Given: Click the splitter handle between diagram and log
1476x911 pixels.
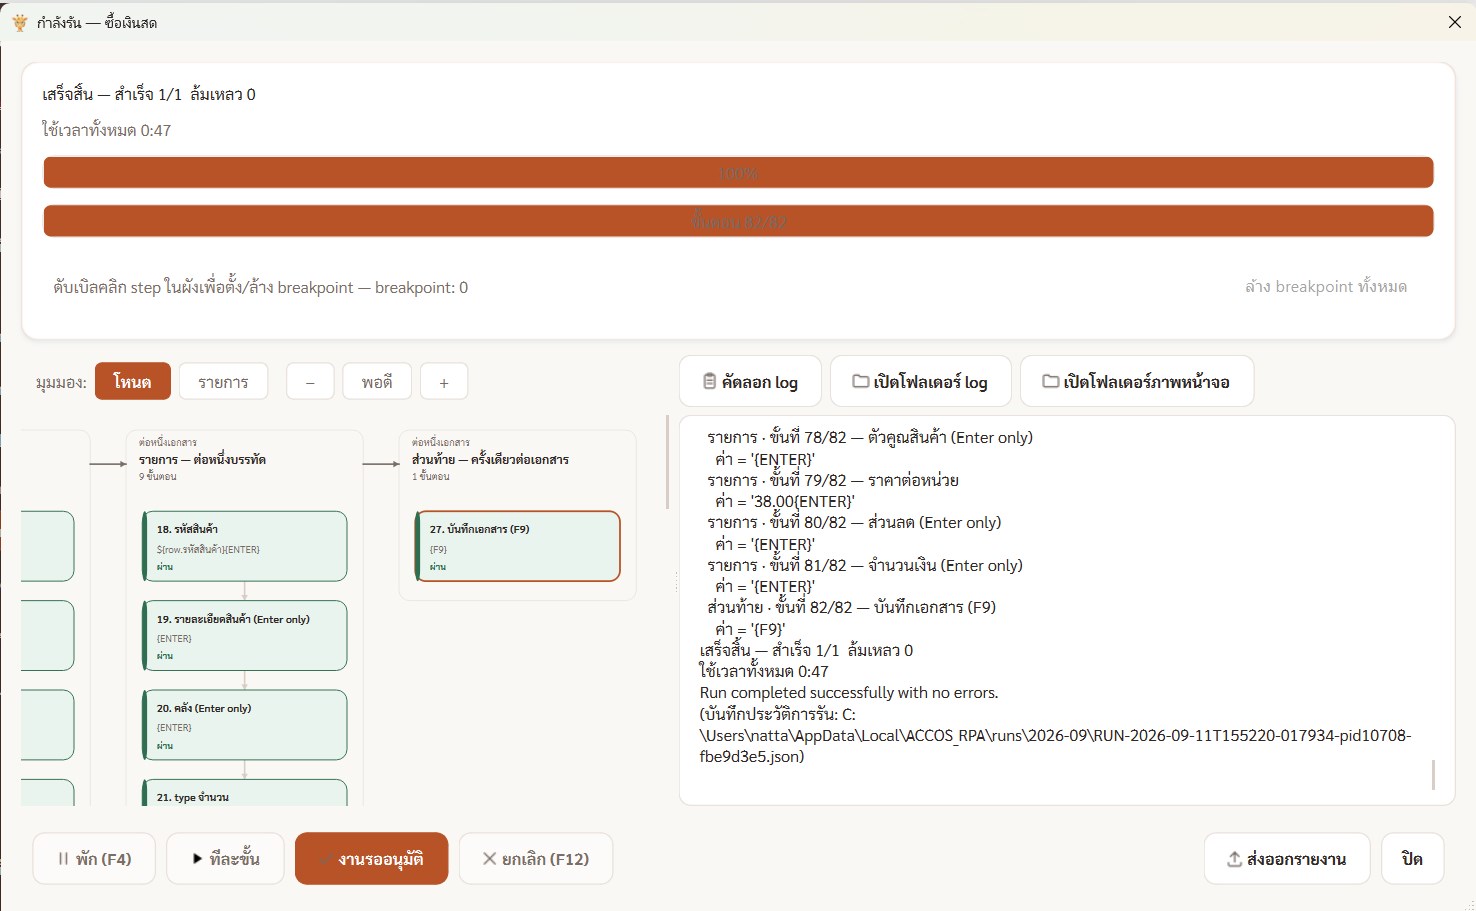Looking at the screenshot, I should (x=676, y=582).
